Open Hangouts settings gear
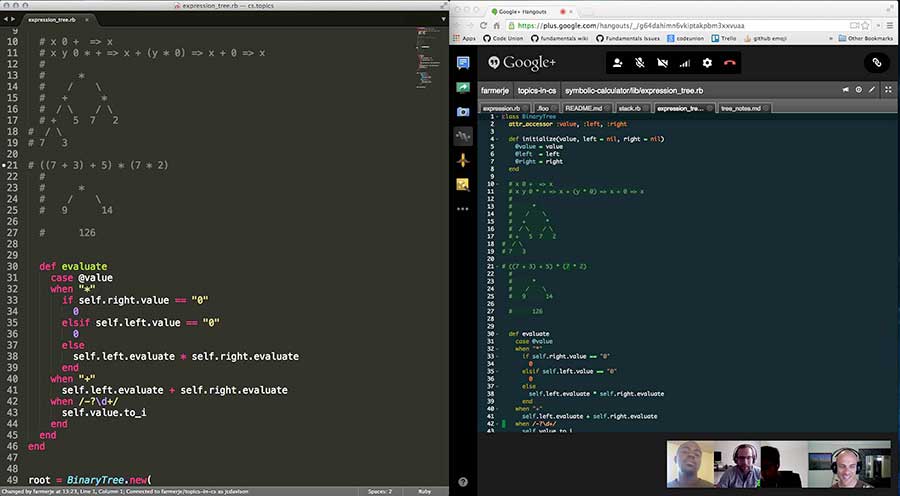The image size is (900, 496). [x=707, y=62]
